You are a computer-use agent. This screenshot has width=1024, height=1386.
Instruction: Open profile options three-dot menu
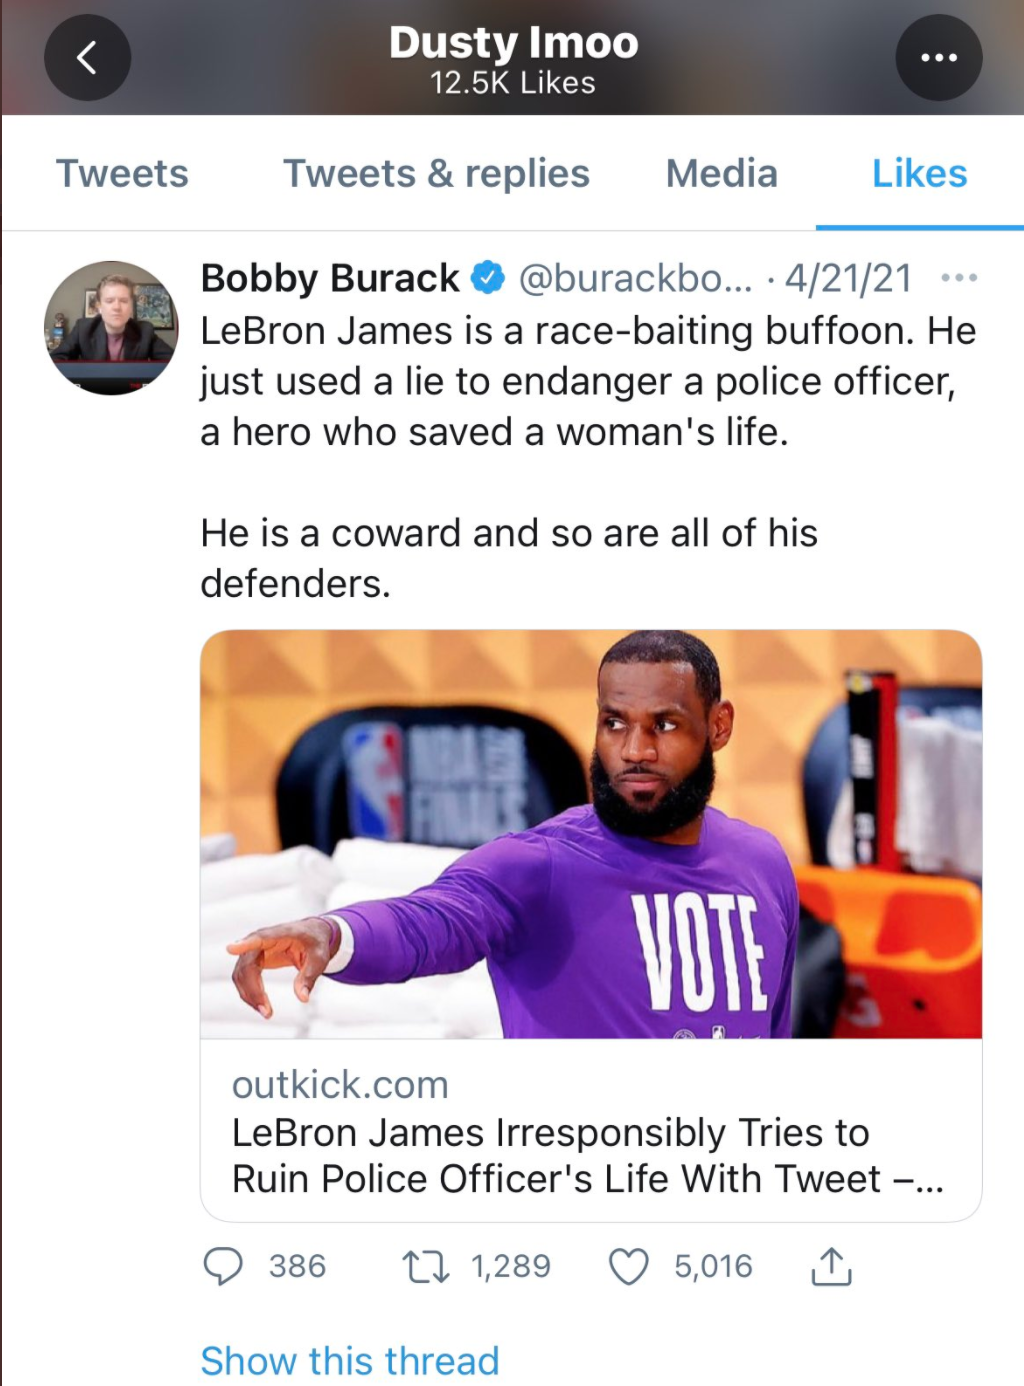pos(938,57)
